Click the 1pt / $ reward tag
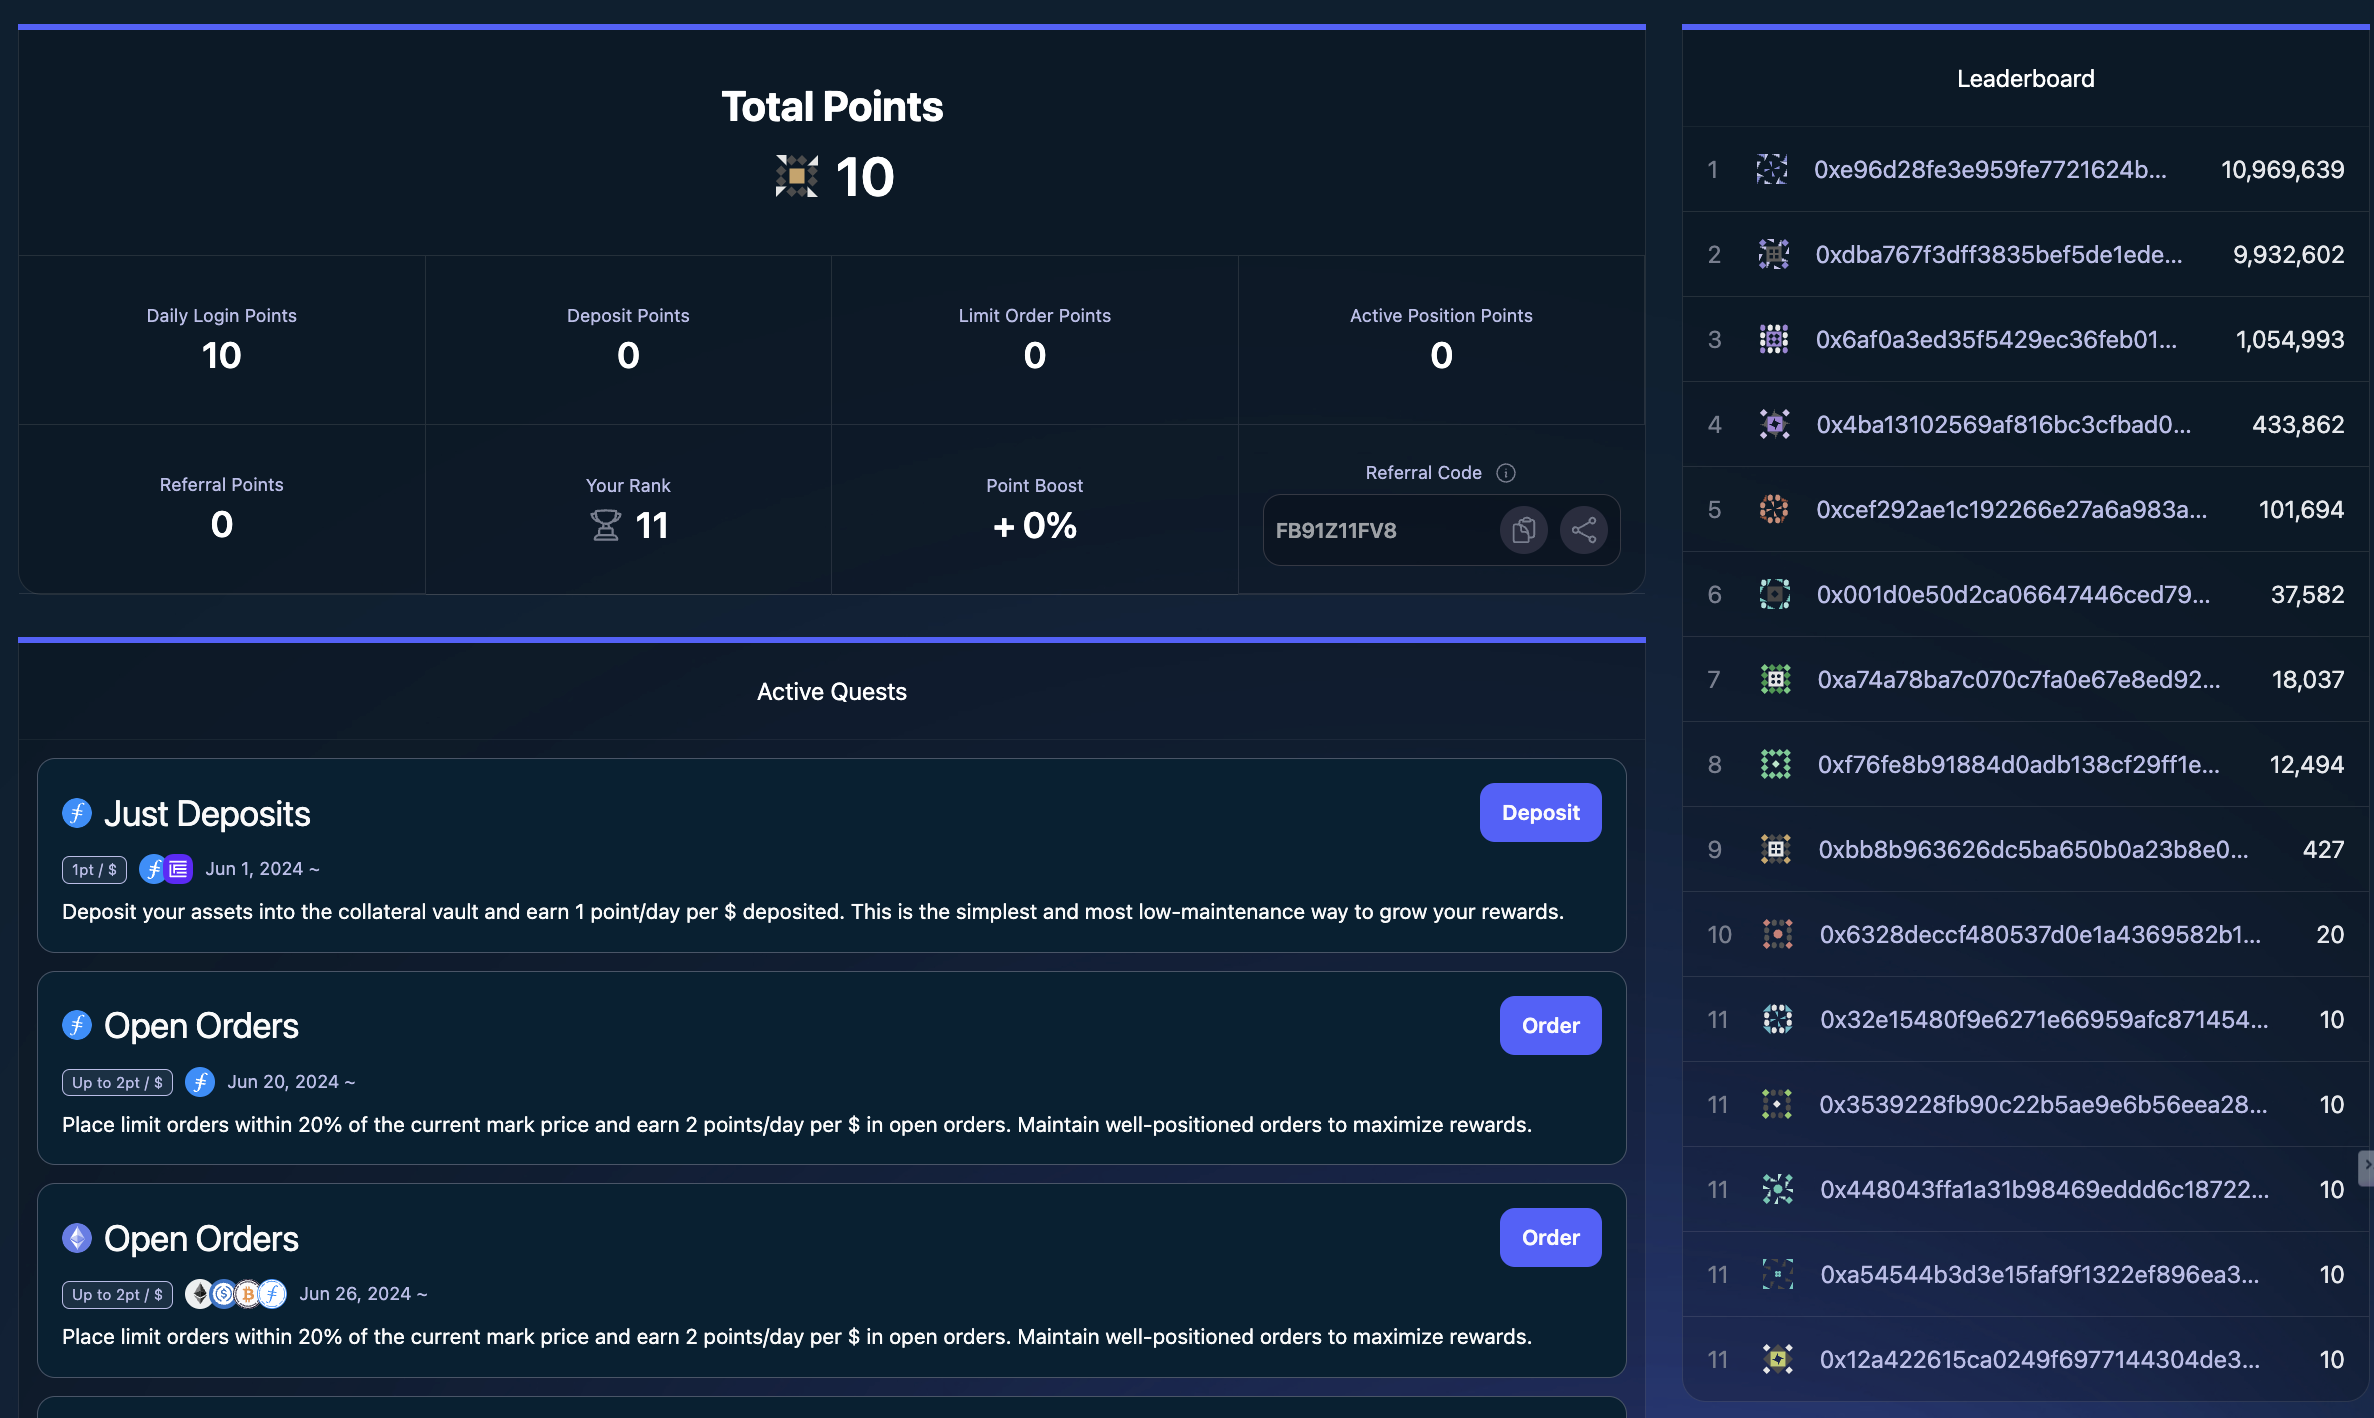The width and height of the screenshot is (2374, 1418). coord(94,869)
